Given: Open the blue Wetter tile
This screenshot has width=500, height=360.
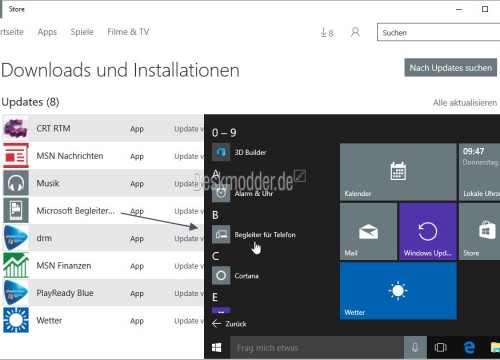Looking at the screenshot, I should click(x=398, y=291).
